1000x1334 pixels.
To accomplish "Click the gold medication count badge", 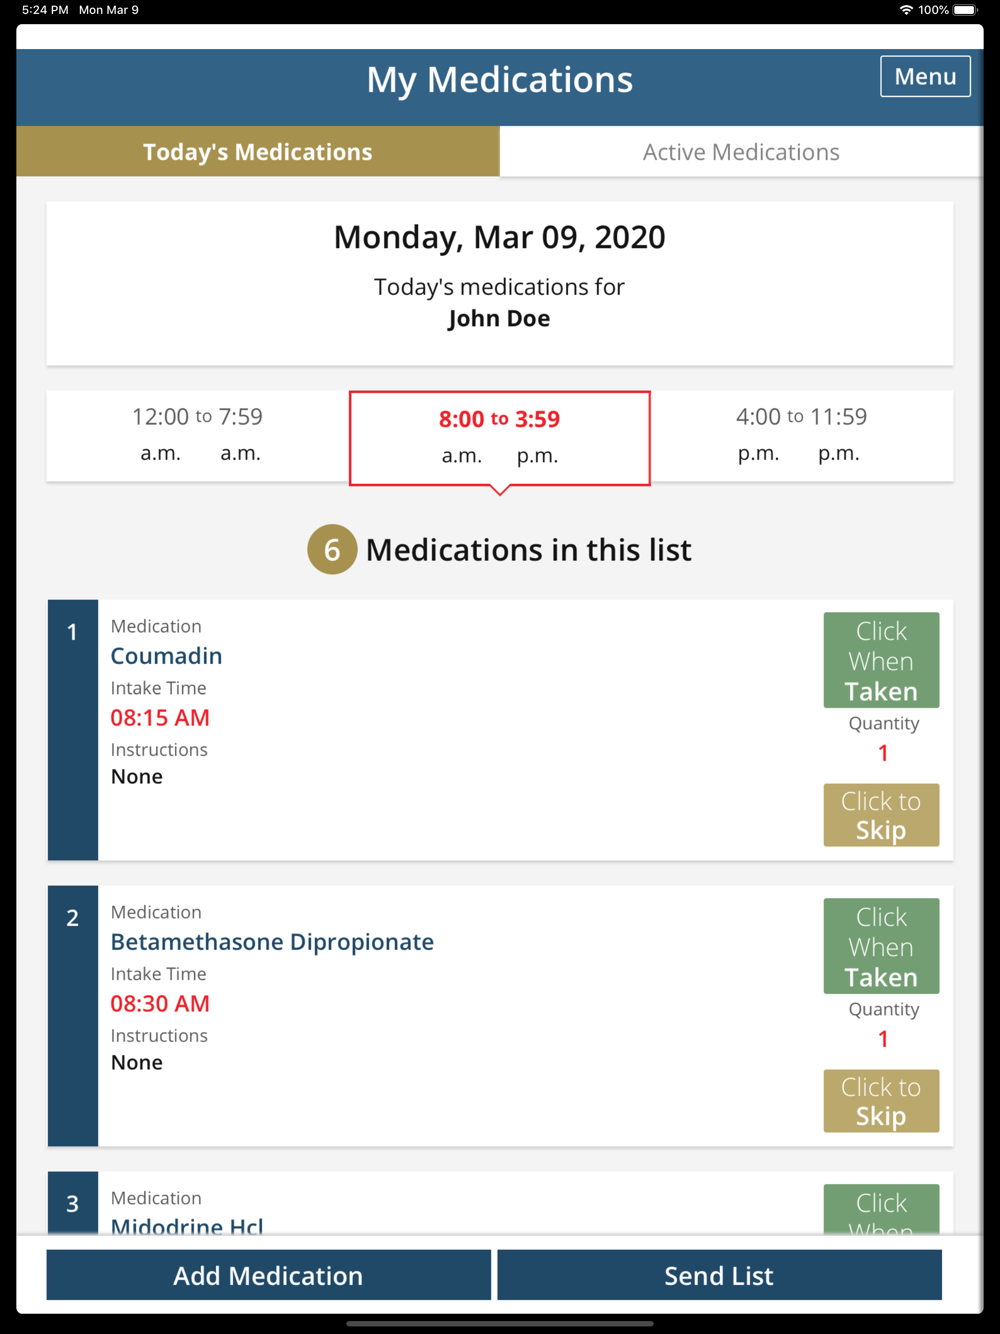I will tap(332, 549).
